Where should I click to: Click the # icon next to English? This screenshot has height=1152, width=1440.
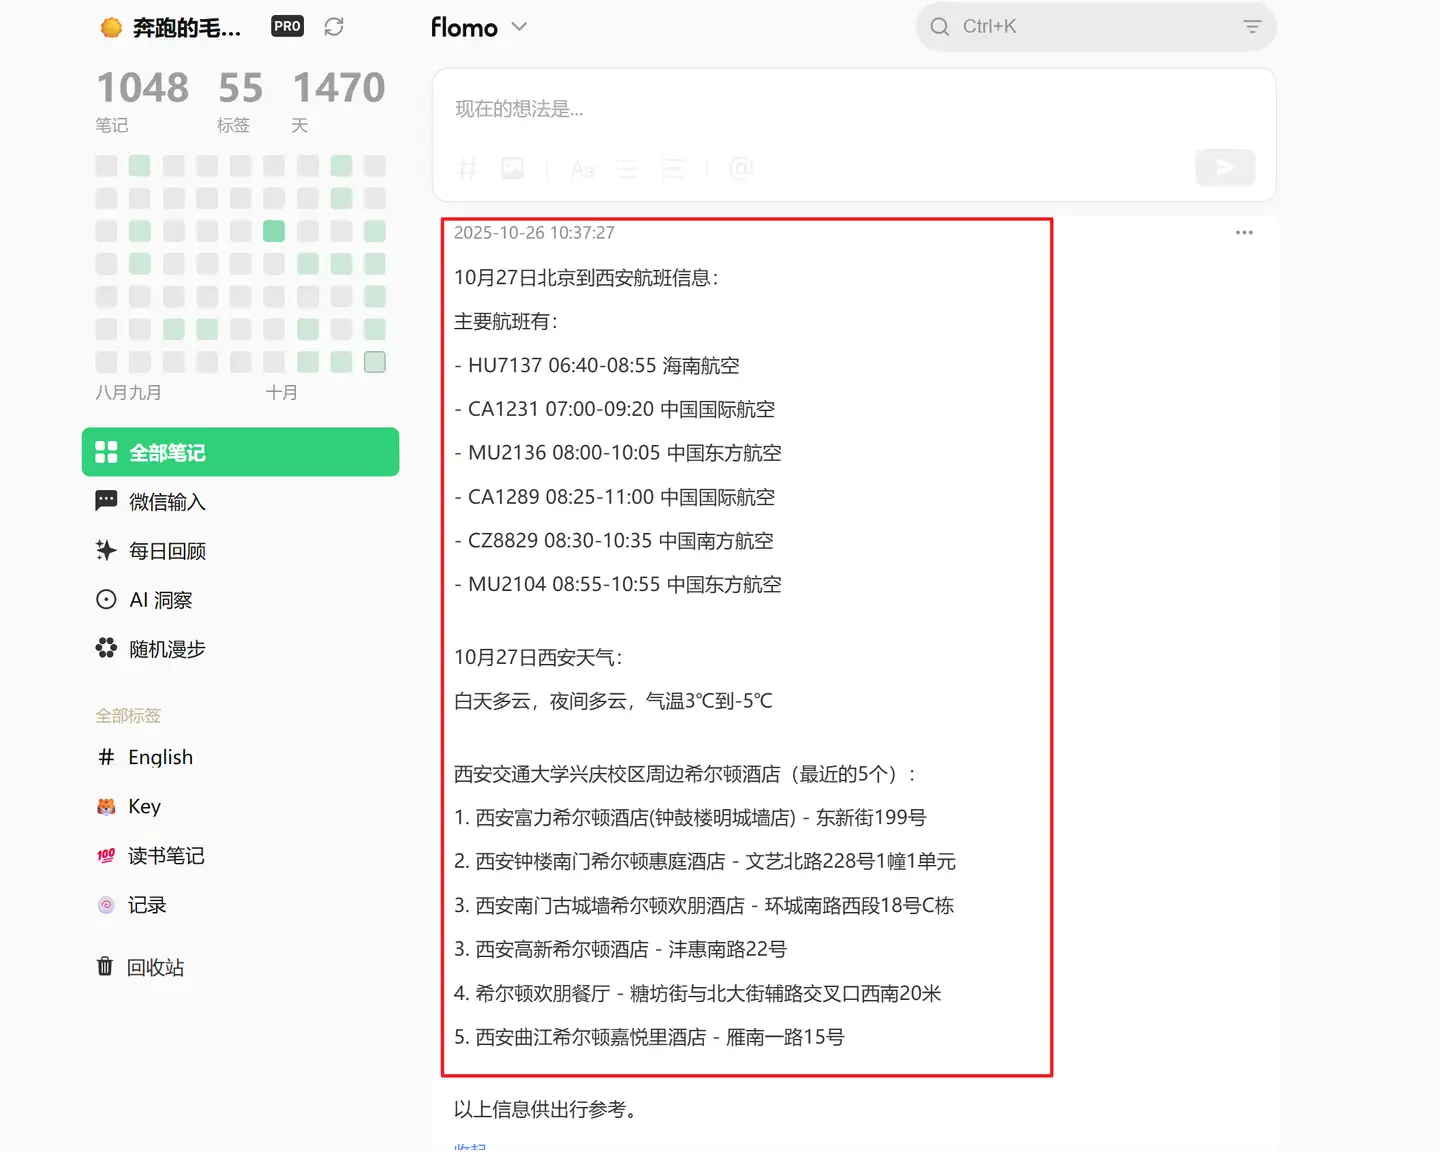pos(106,757)
